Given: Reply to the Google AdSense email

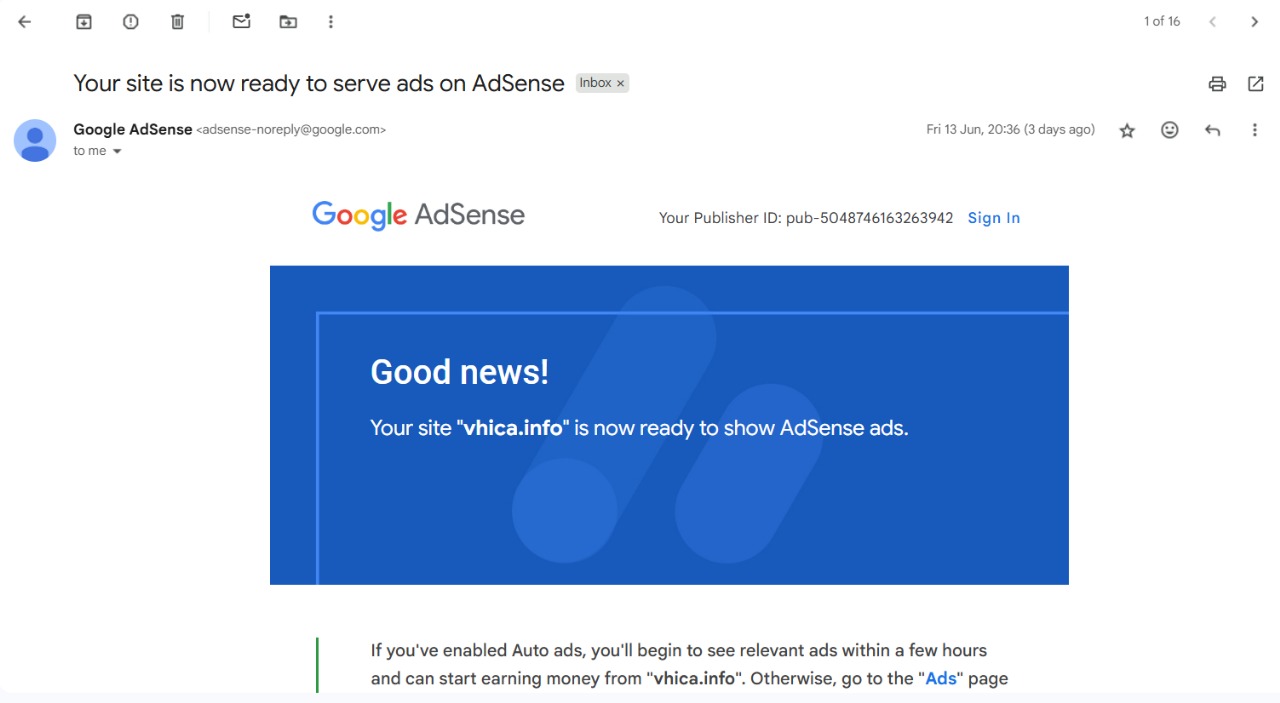Looking at the screenshot, I should (1213, 130).
